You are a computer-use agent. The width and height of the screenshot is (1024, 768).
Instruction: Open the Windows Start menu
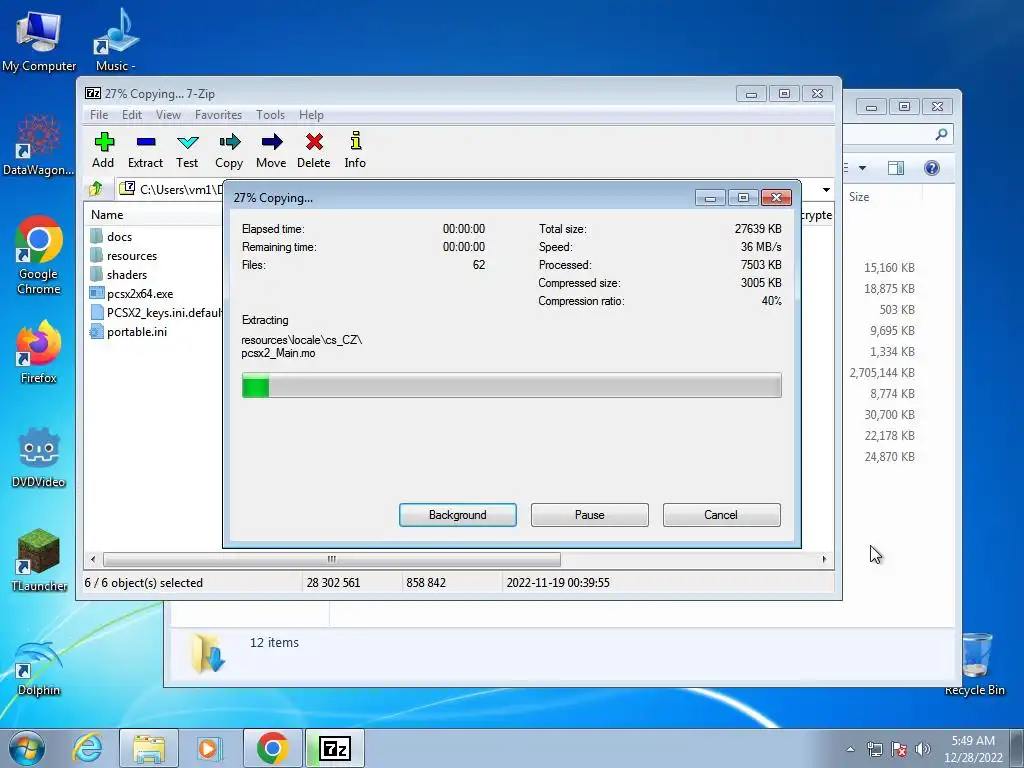(x=27, y=748)
